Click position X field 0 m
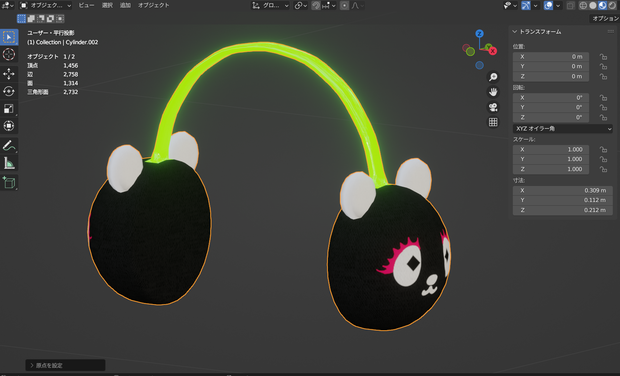Viewport: 620px width, 376px height. pyautogui.click(x=551, y=57)
